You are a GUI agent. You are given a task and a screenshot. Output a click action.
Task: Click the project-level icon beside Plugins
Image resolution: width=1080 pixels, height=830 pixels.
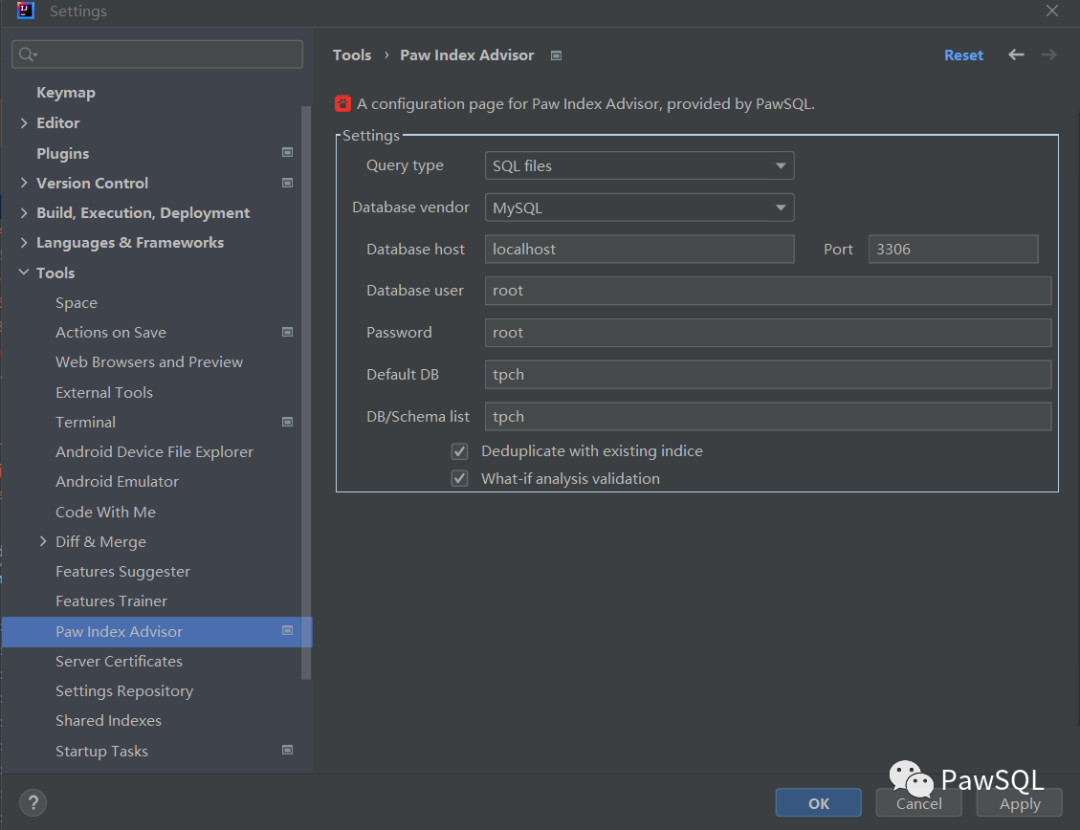coord(287,152)
